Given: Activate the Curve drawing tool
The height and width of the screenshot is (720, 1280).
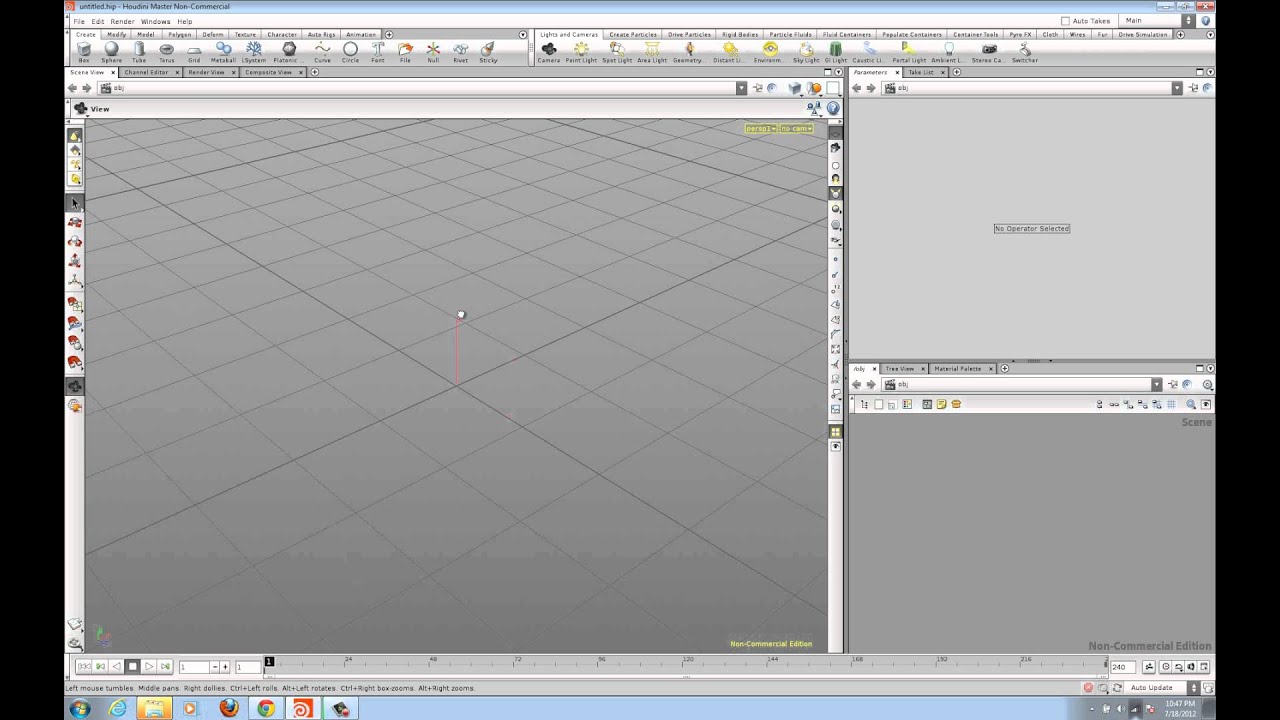Looking at the screenshot, I should [x=322, y=52].
